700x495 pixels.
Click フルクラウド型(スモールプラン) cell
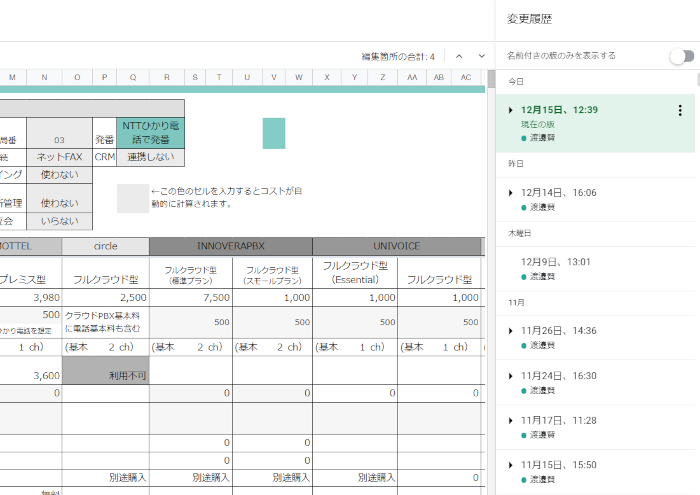272,275
